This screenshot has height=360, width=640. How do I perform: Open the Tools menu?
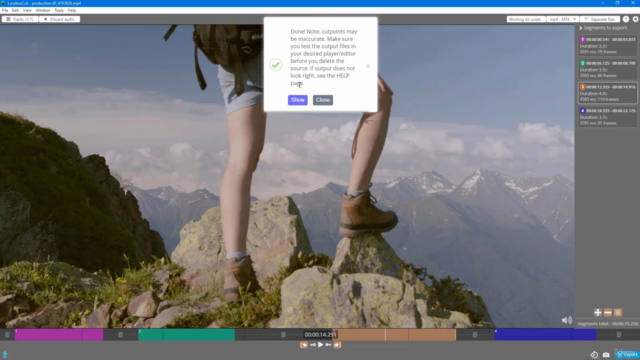pyautogui.click(x=59, y=10)
